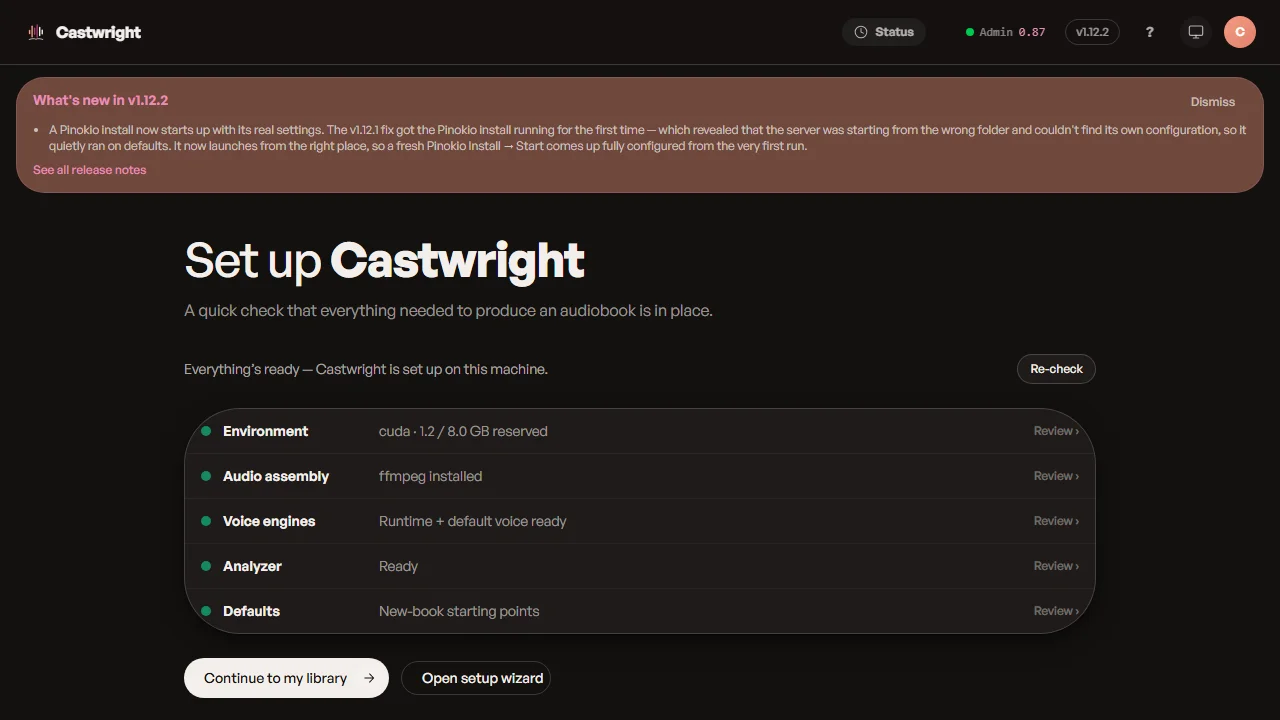
Task: Click the Analyzer green status dot
Action: click(206, 566)
